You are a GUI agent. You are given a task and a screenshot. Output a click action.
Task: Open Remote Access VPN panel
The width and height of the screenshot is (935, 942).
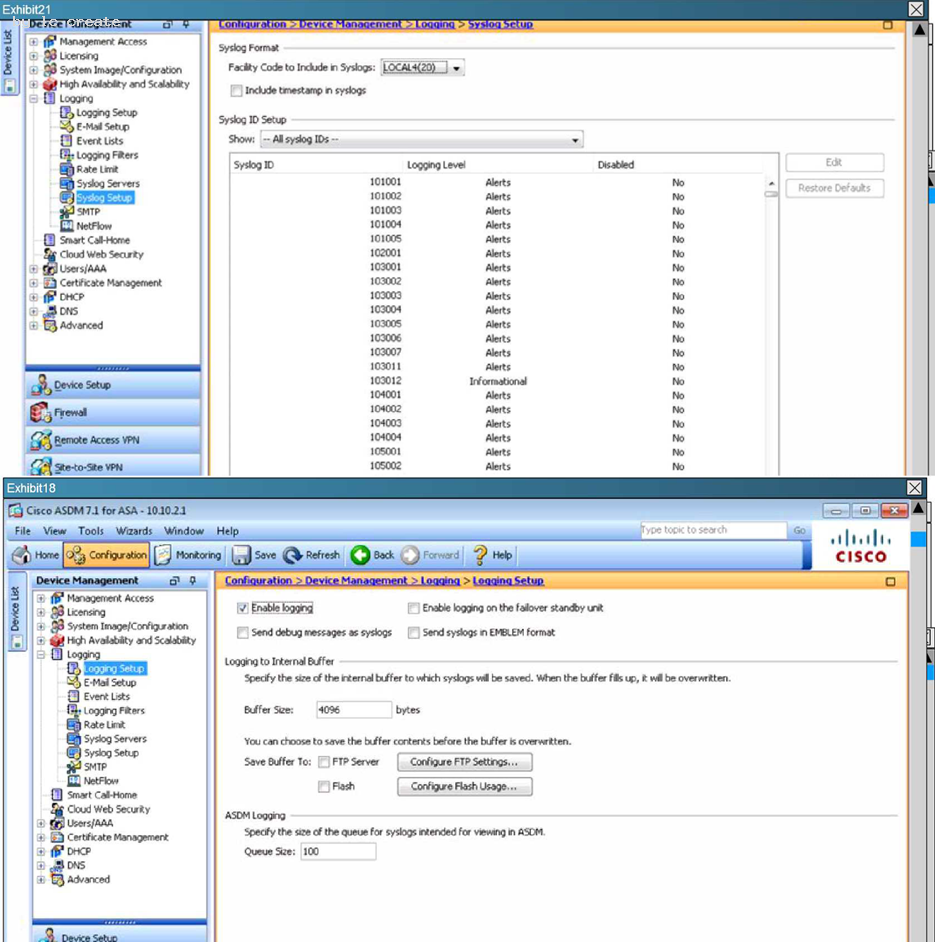click(x=113, y=440)
